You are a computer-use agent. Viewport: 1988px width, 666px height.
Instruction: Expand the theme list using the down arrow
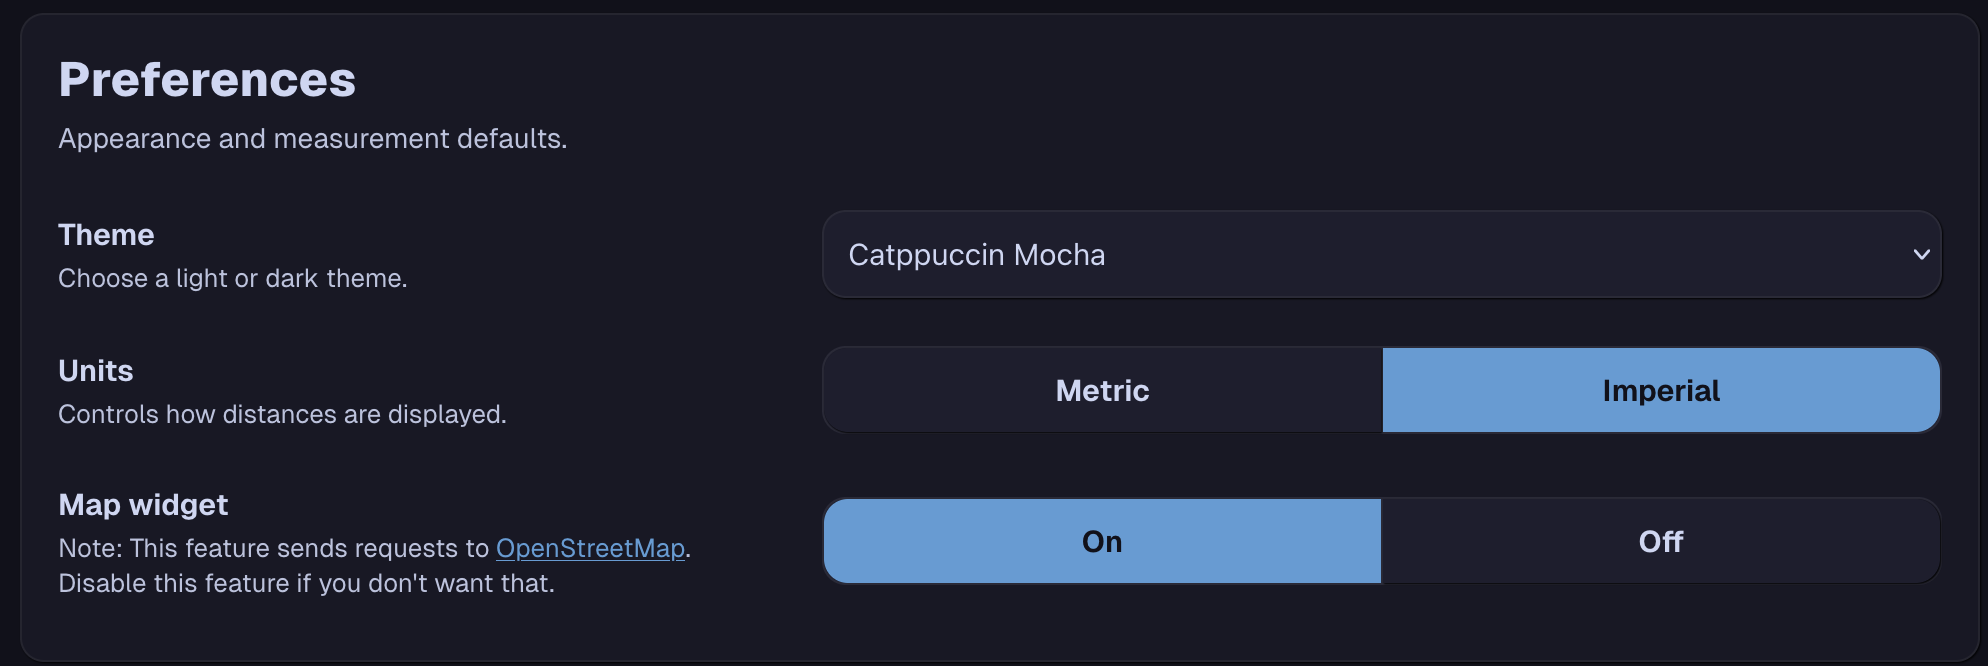point(1921,254)
